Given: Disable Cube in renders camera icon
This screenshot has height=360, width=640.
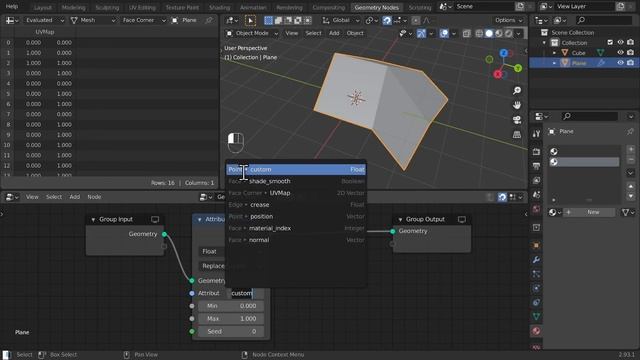Looking at the screenshot, I should coord(630,53).
